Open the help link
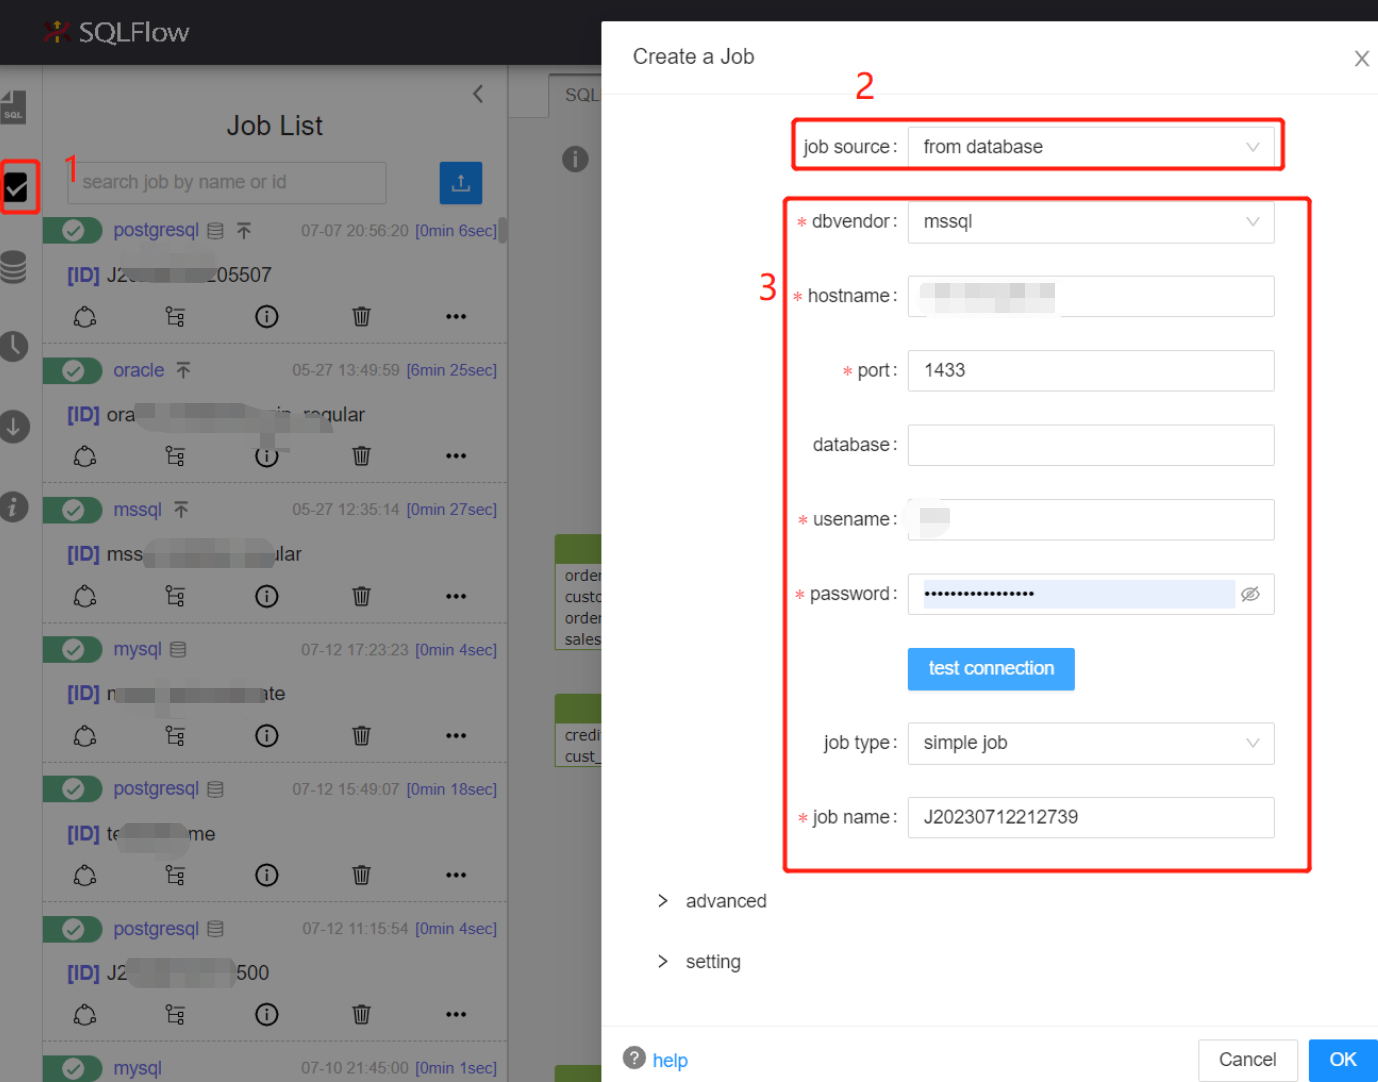This screenshot has height=1082, width=1378. (x=669, y=1060)
